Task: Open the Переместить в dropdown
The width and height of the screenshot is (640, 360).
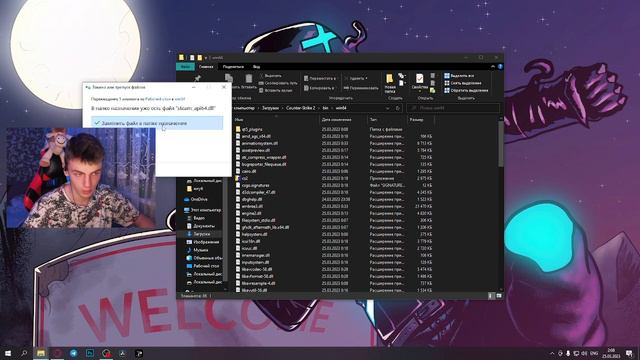Action: tap(320, 78)
